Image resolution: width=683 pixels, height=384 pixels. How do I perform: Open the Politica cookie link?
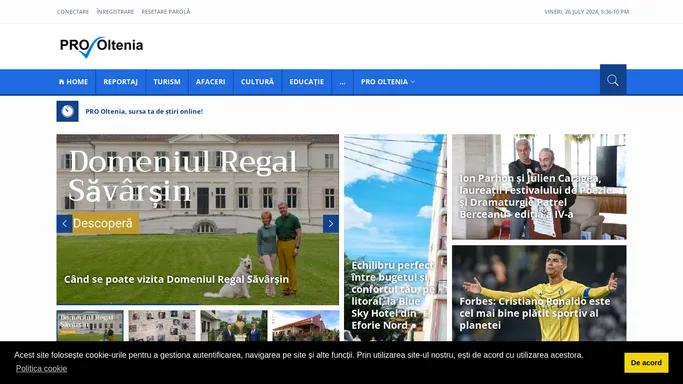point(41,369)
